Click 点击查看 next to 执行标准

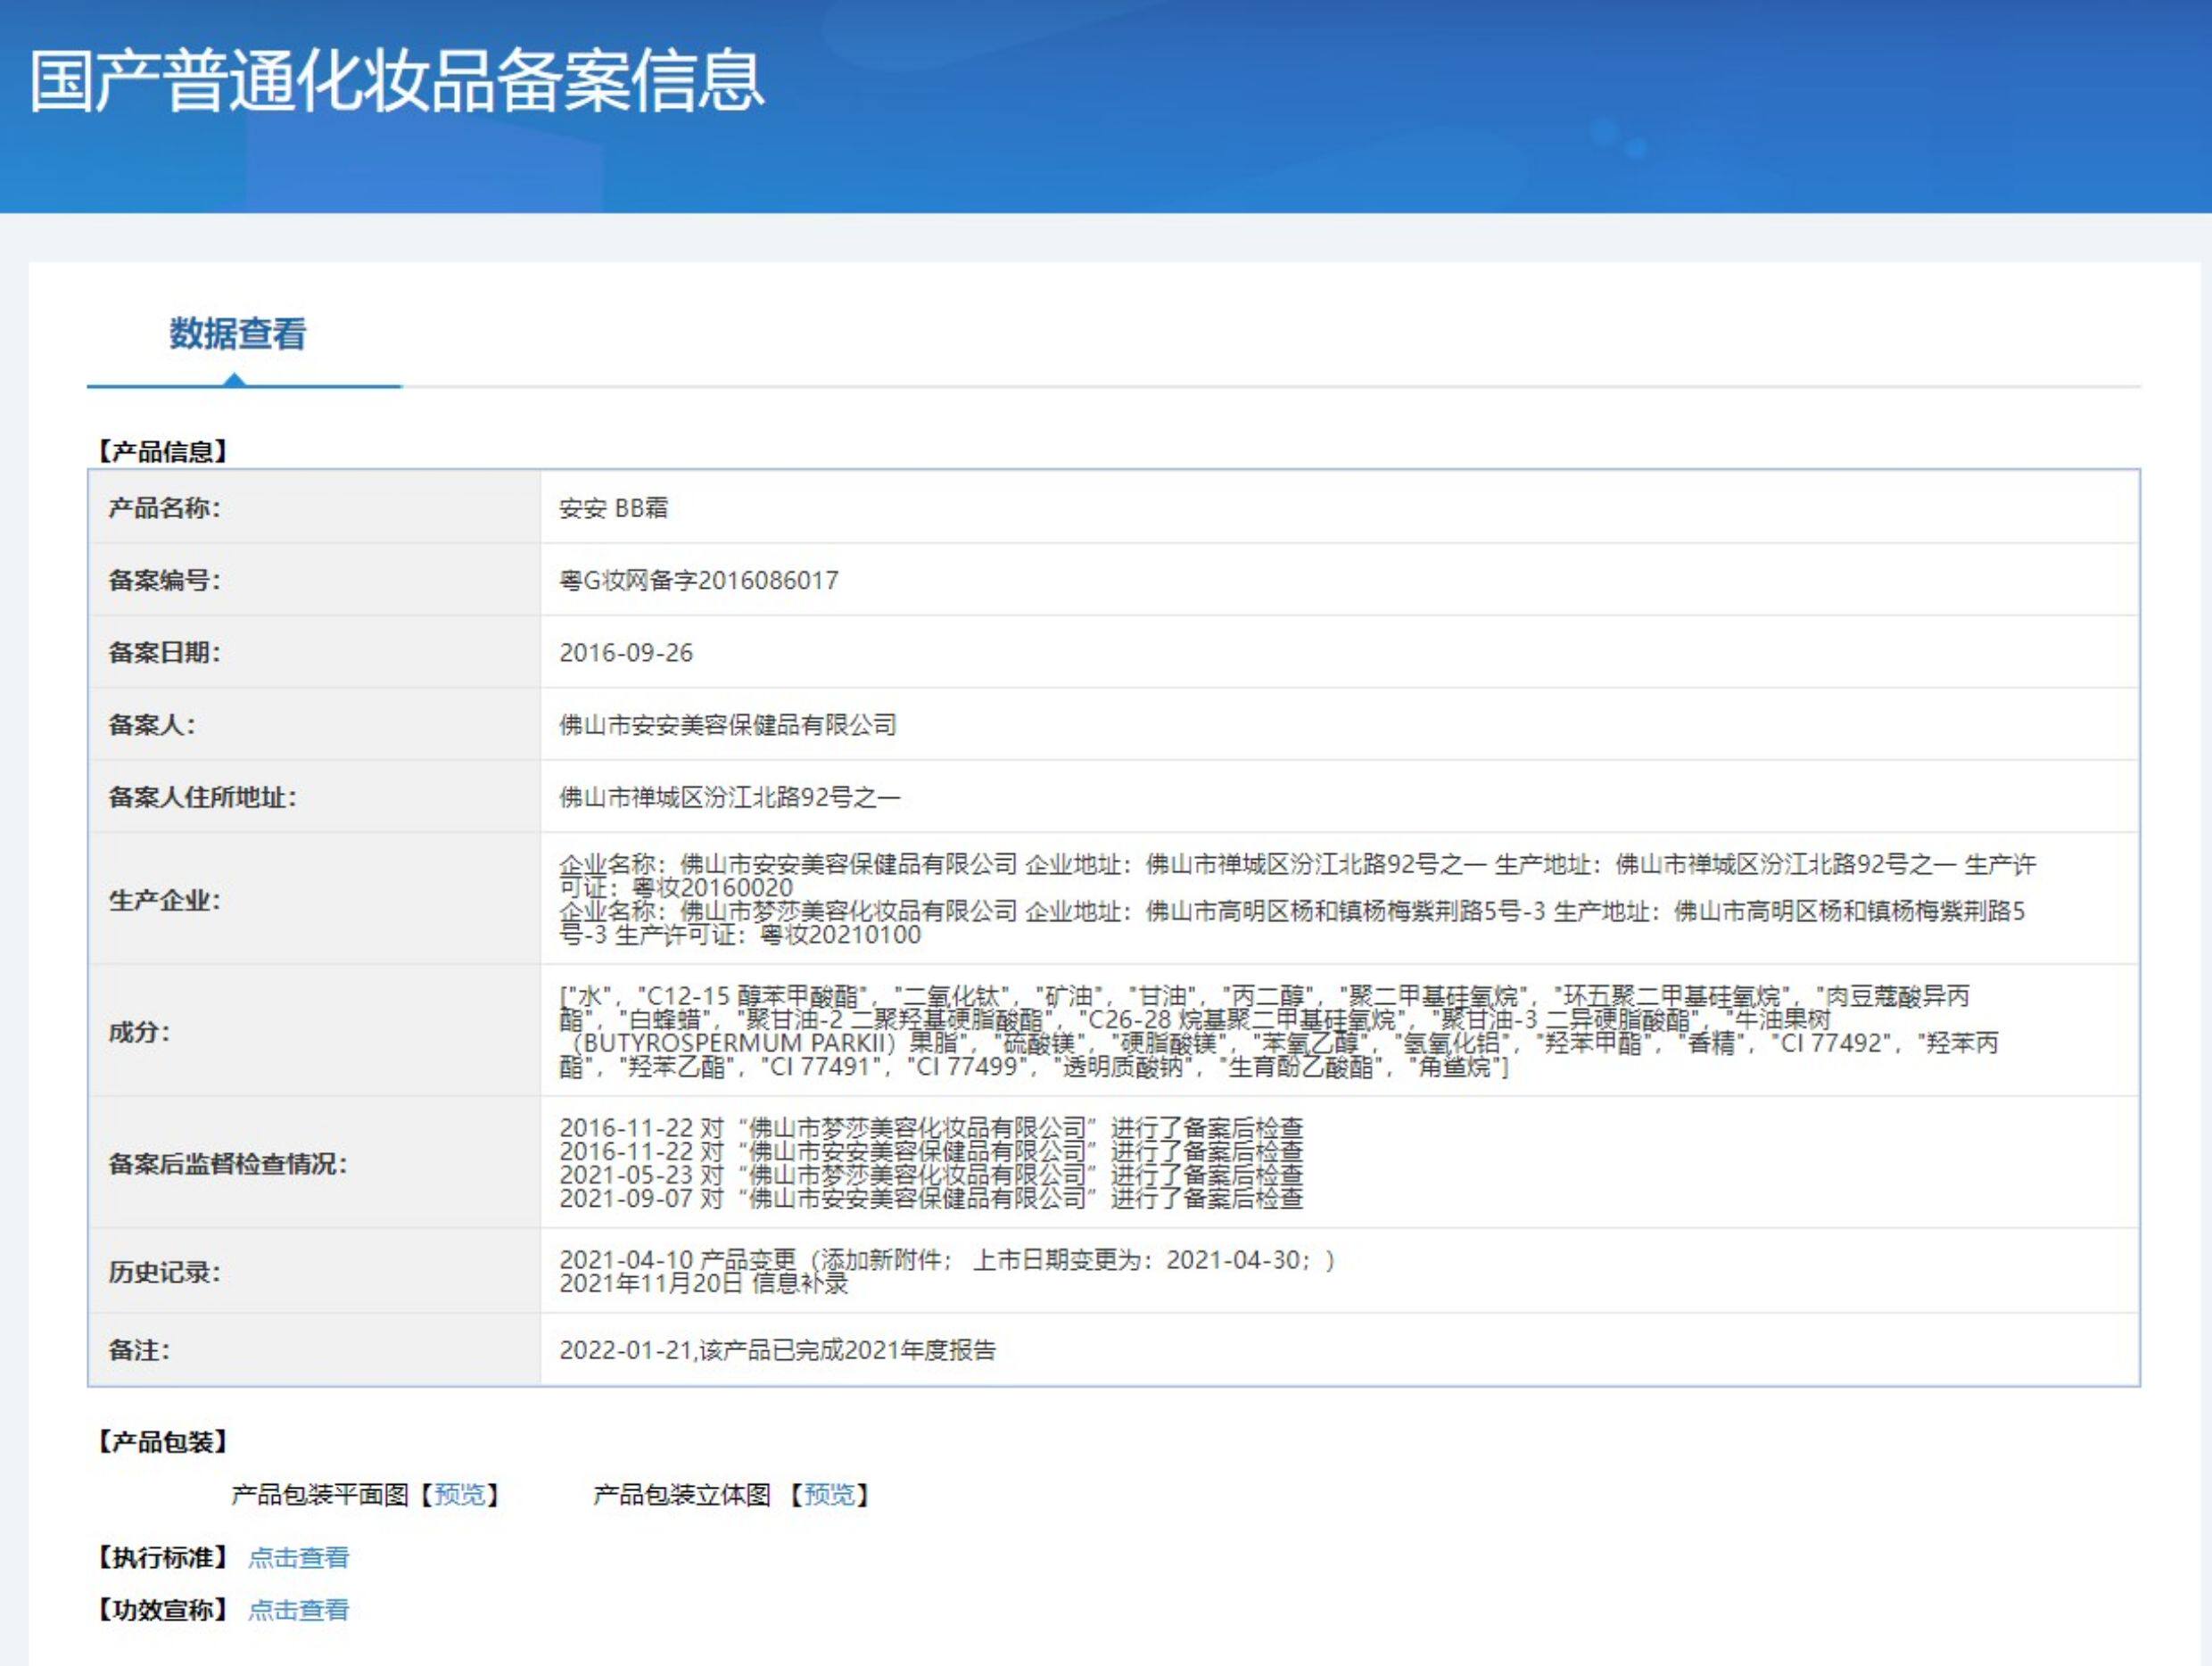[x=298, y=1558]
